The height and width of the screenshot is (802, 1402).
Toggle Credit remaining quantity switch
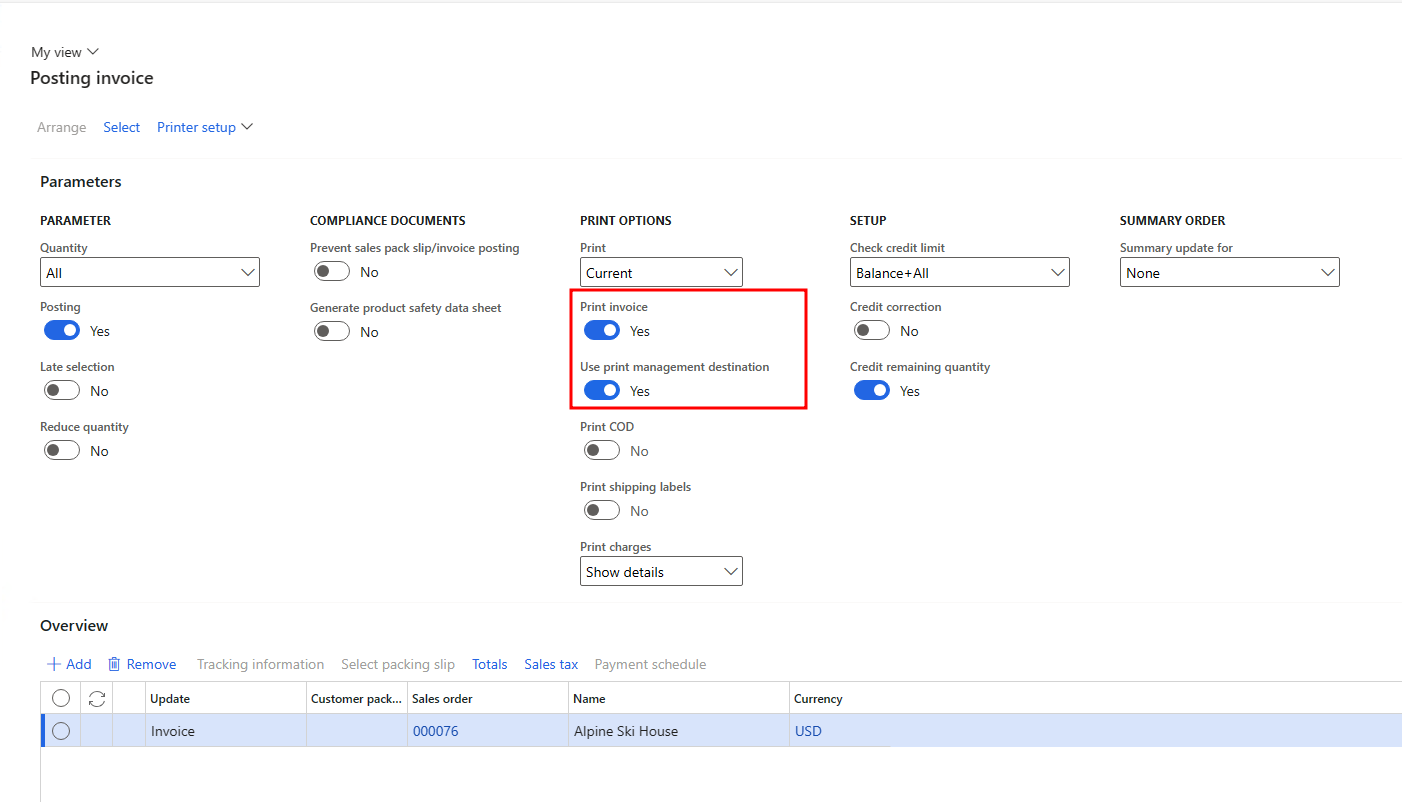tap(872, 391)
